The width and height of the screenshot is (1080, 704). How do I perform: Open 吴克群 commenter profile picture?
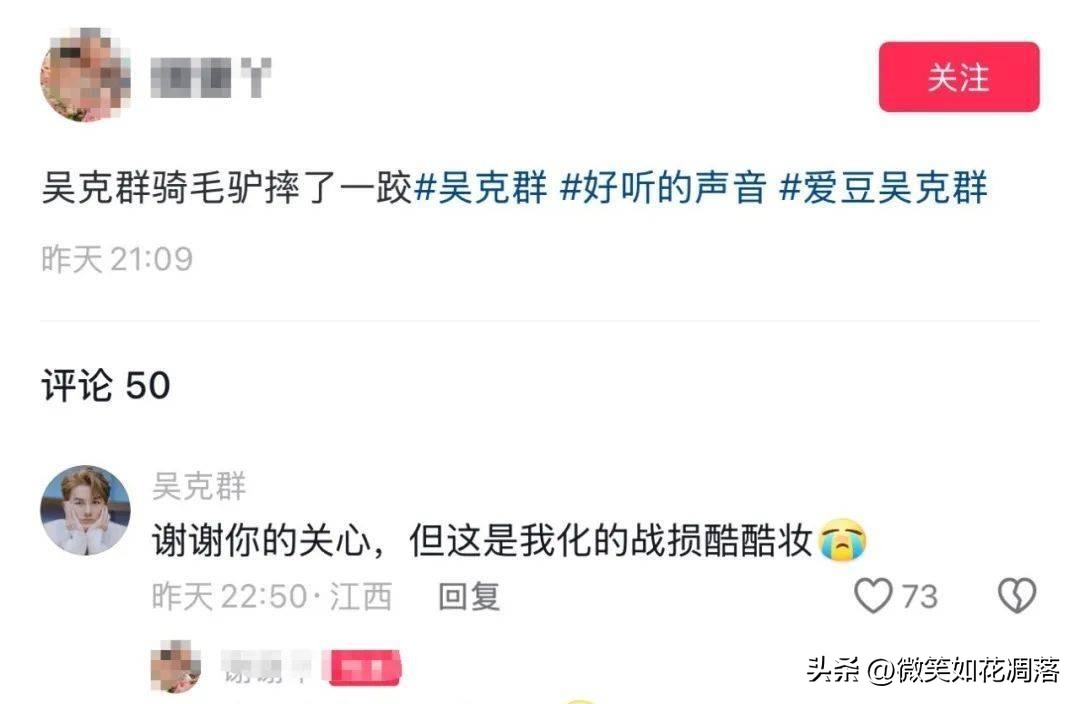point(85,510)
